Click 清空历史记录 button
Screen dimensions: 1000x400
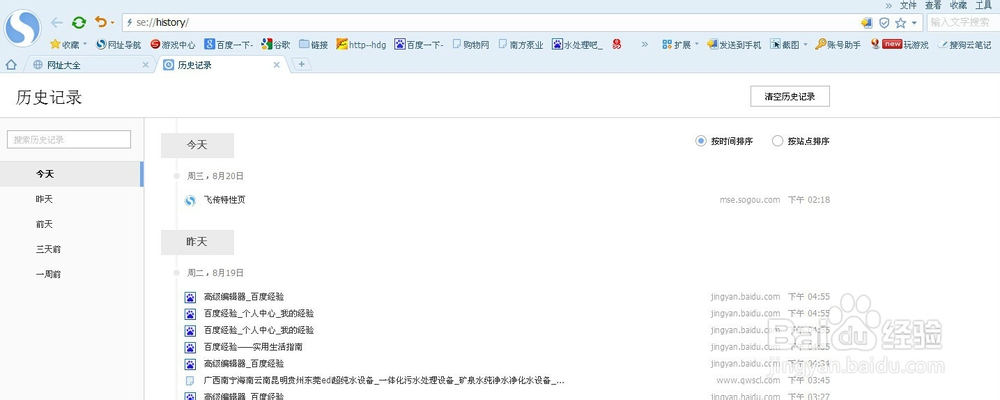pos(790,97)
